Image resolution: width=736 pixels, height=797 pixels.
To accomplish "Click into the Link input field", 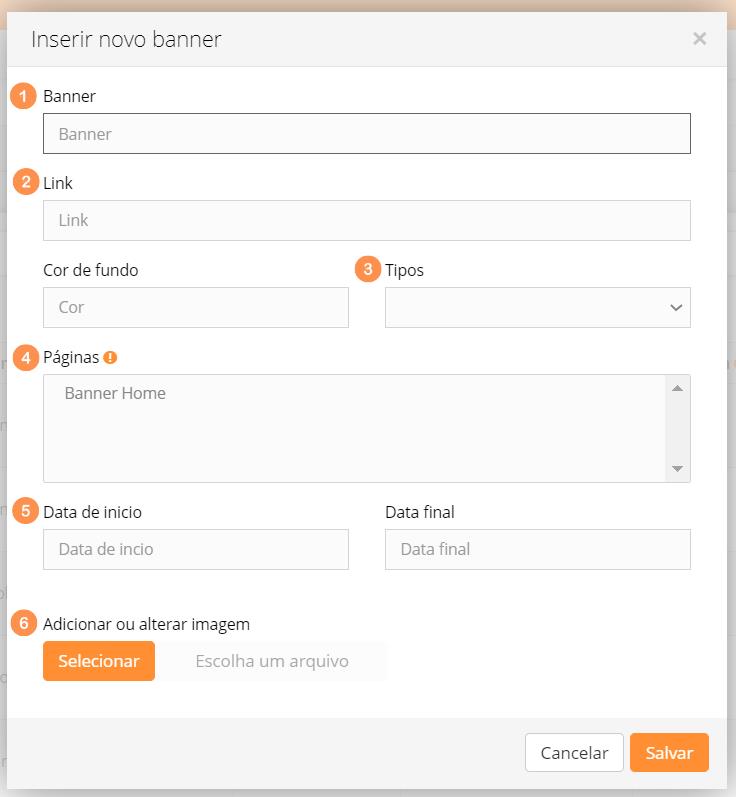I will coord(366,220).
